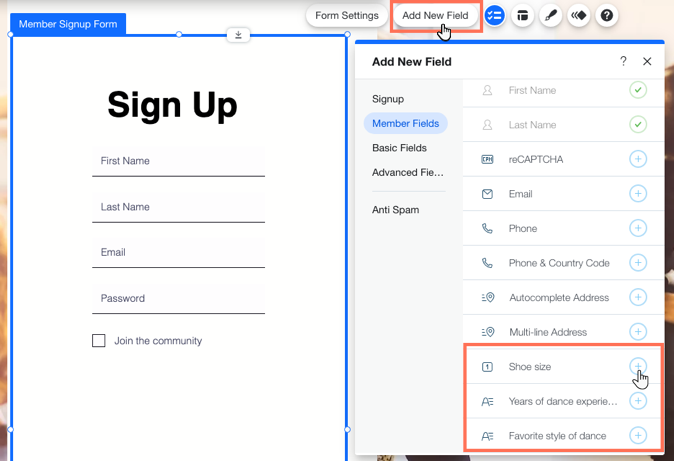Add the Autocomplete Address field
Image resolution: width=674 pixels, height=461 pixels.
click(x=638, y=297)
